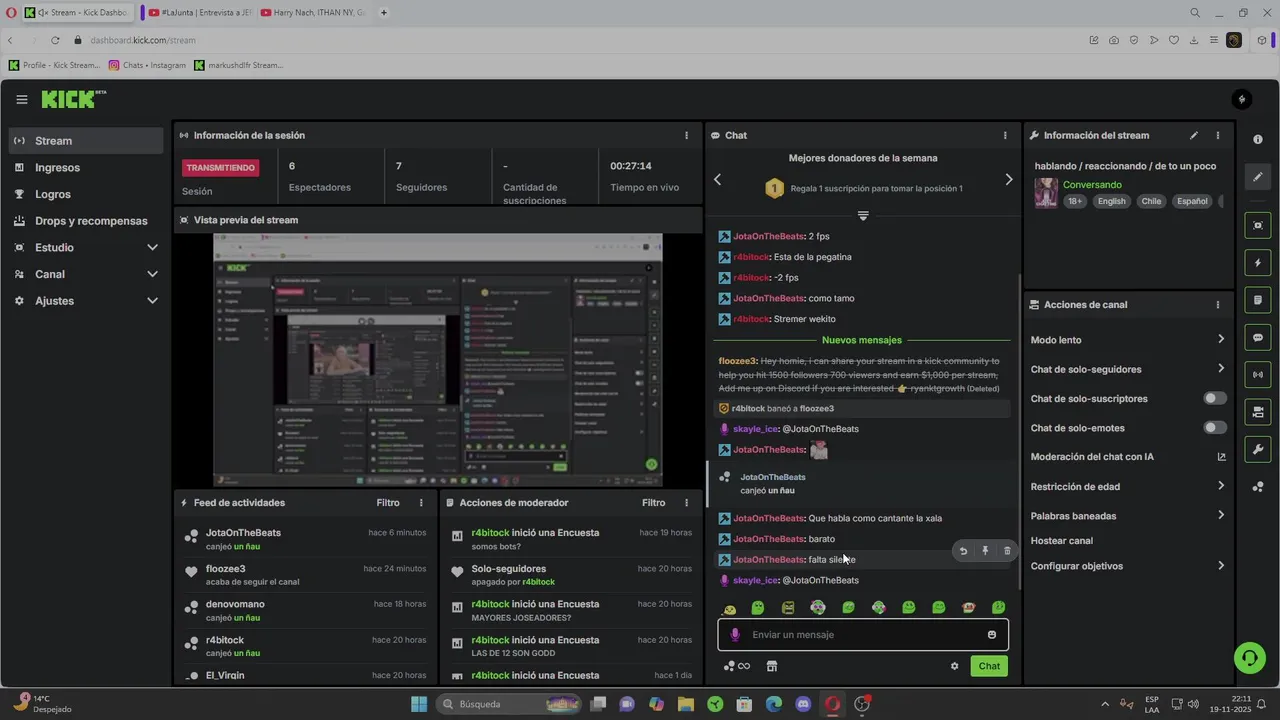Toggle Chat de solo-suscriptores switch
Viewport: 1280px width, 720px height.
(x=1215, y=398)
